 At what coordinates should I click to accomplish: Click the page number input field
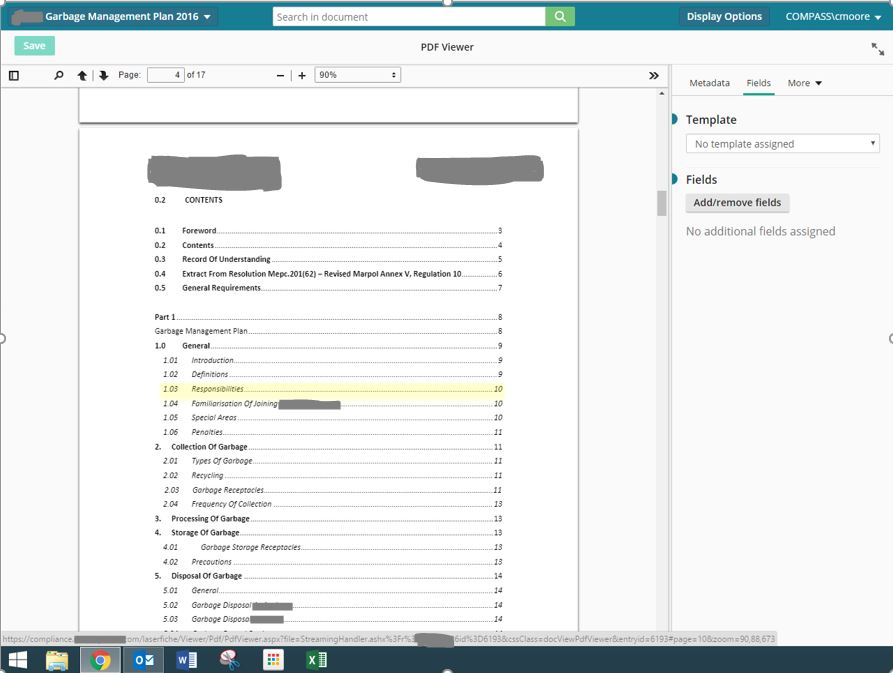click(165, 75)
